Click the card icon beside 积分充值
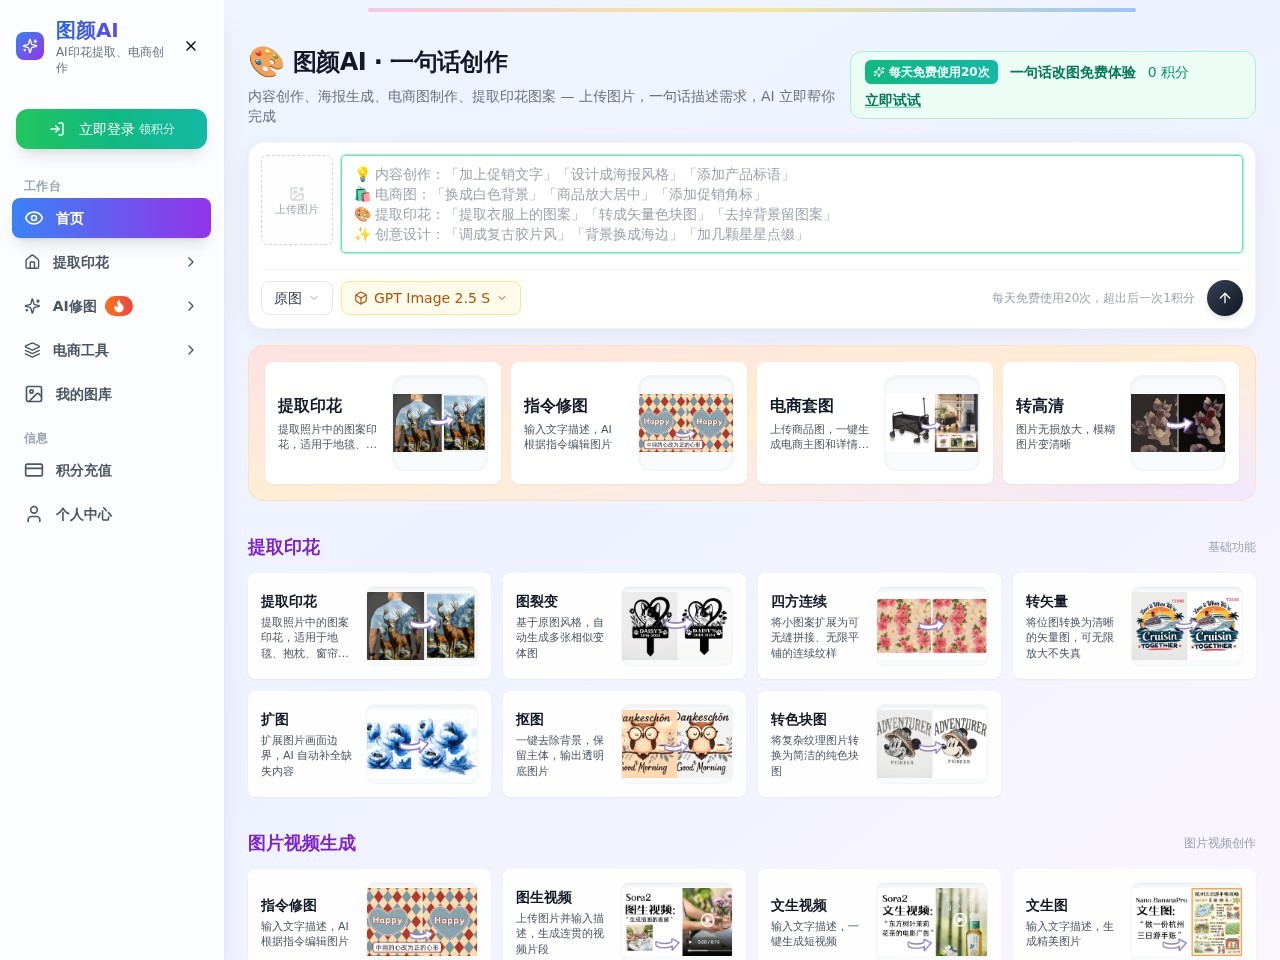1280x960 pixels. pyautogui.click(x=34, y=470)
